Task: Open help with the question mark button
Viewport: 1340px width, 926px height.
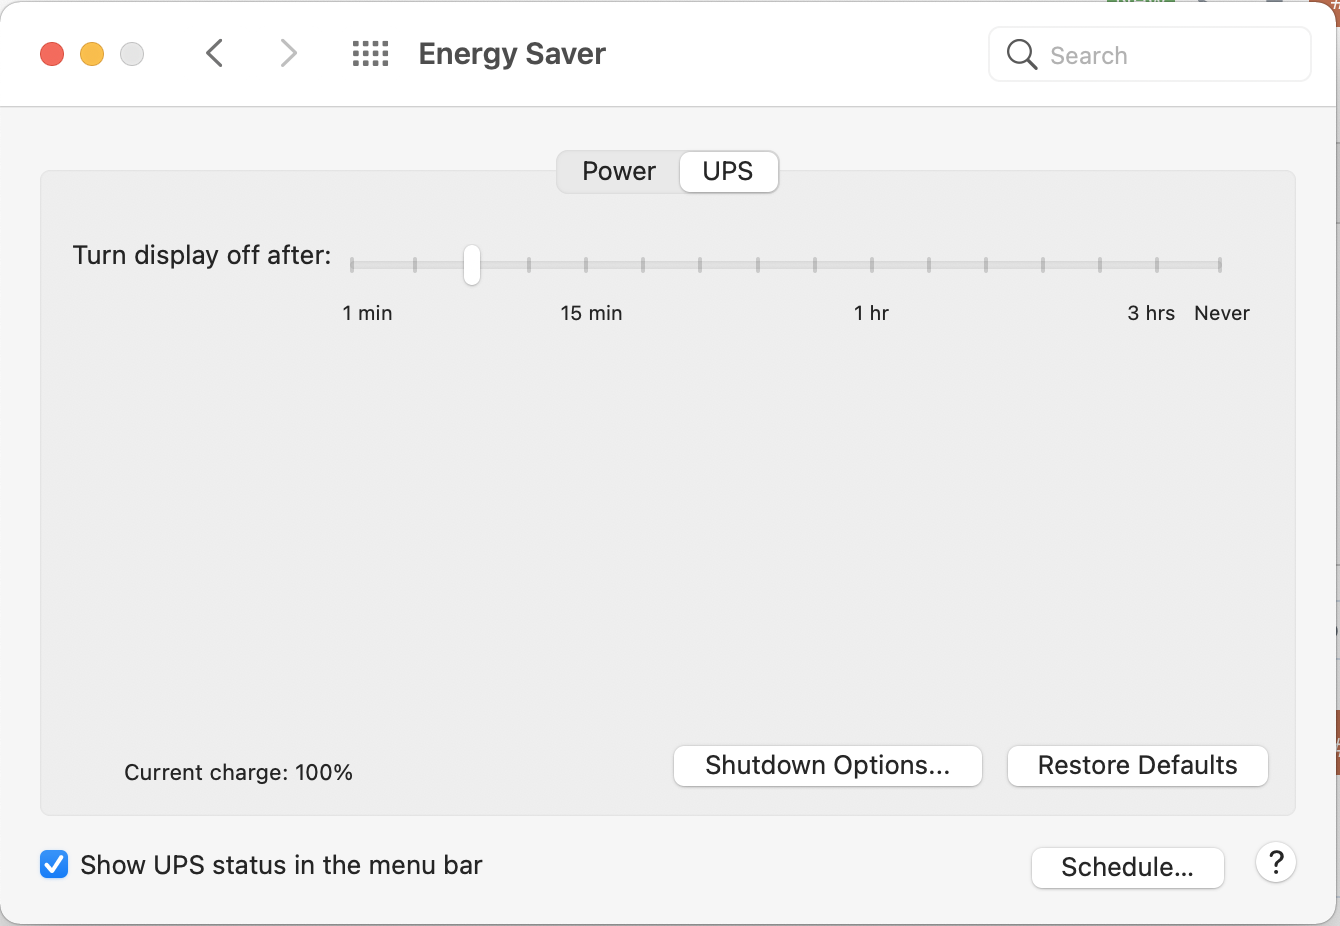Action: click(1276, 862)
